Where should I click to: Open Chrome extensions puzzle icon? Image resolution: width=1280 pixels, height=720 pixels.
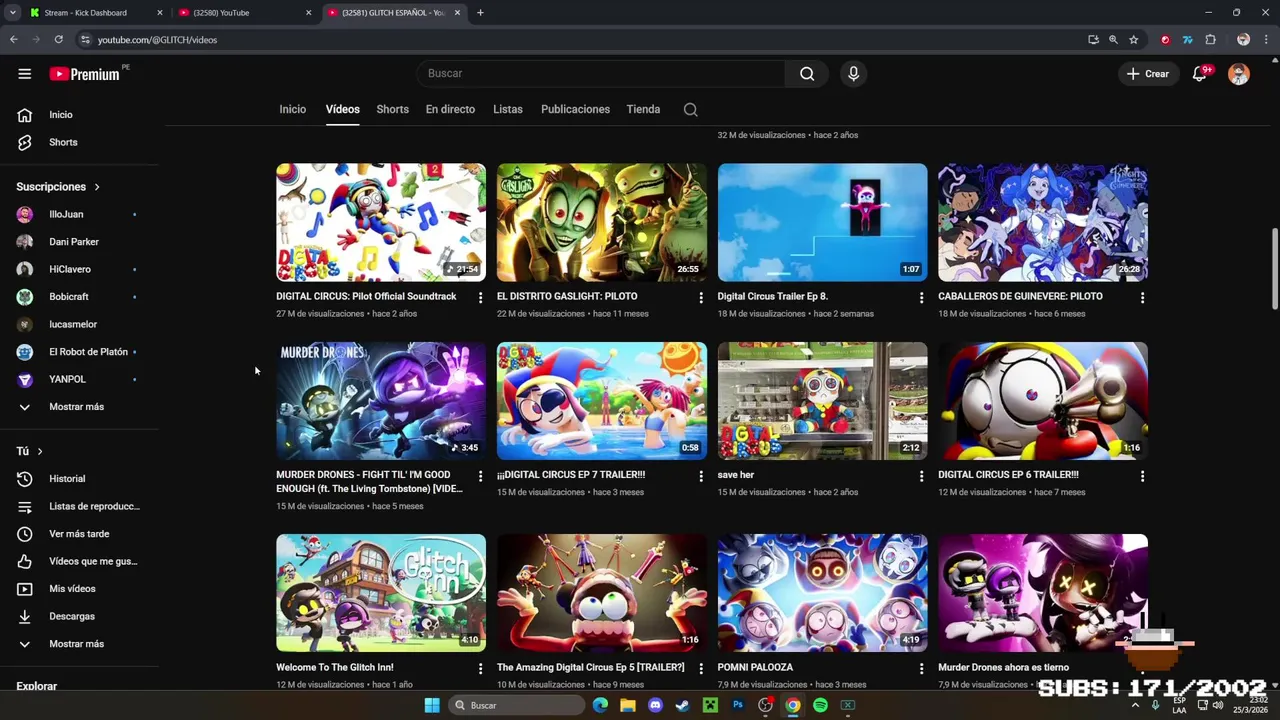point(1210,40)
